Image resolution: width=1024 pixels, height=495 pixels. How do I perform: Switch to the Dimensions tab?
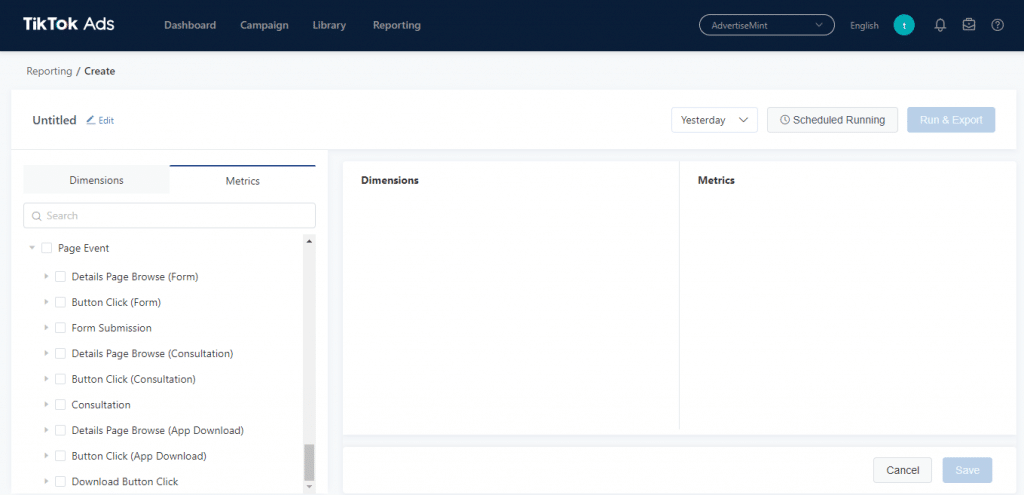[96, 180]
